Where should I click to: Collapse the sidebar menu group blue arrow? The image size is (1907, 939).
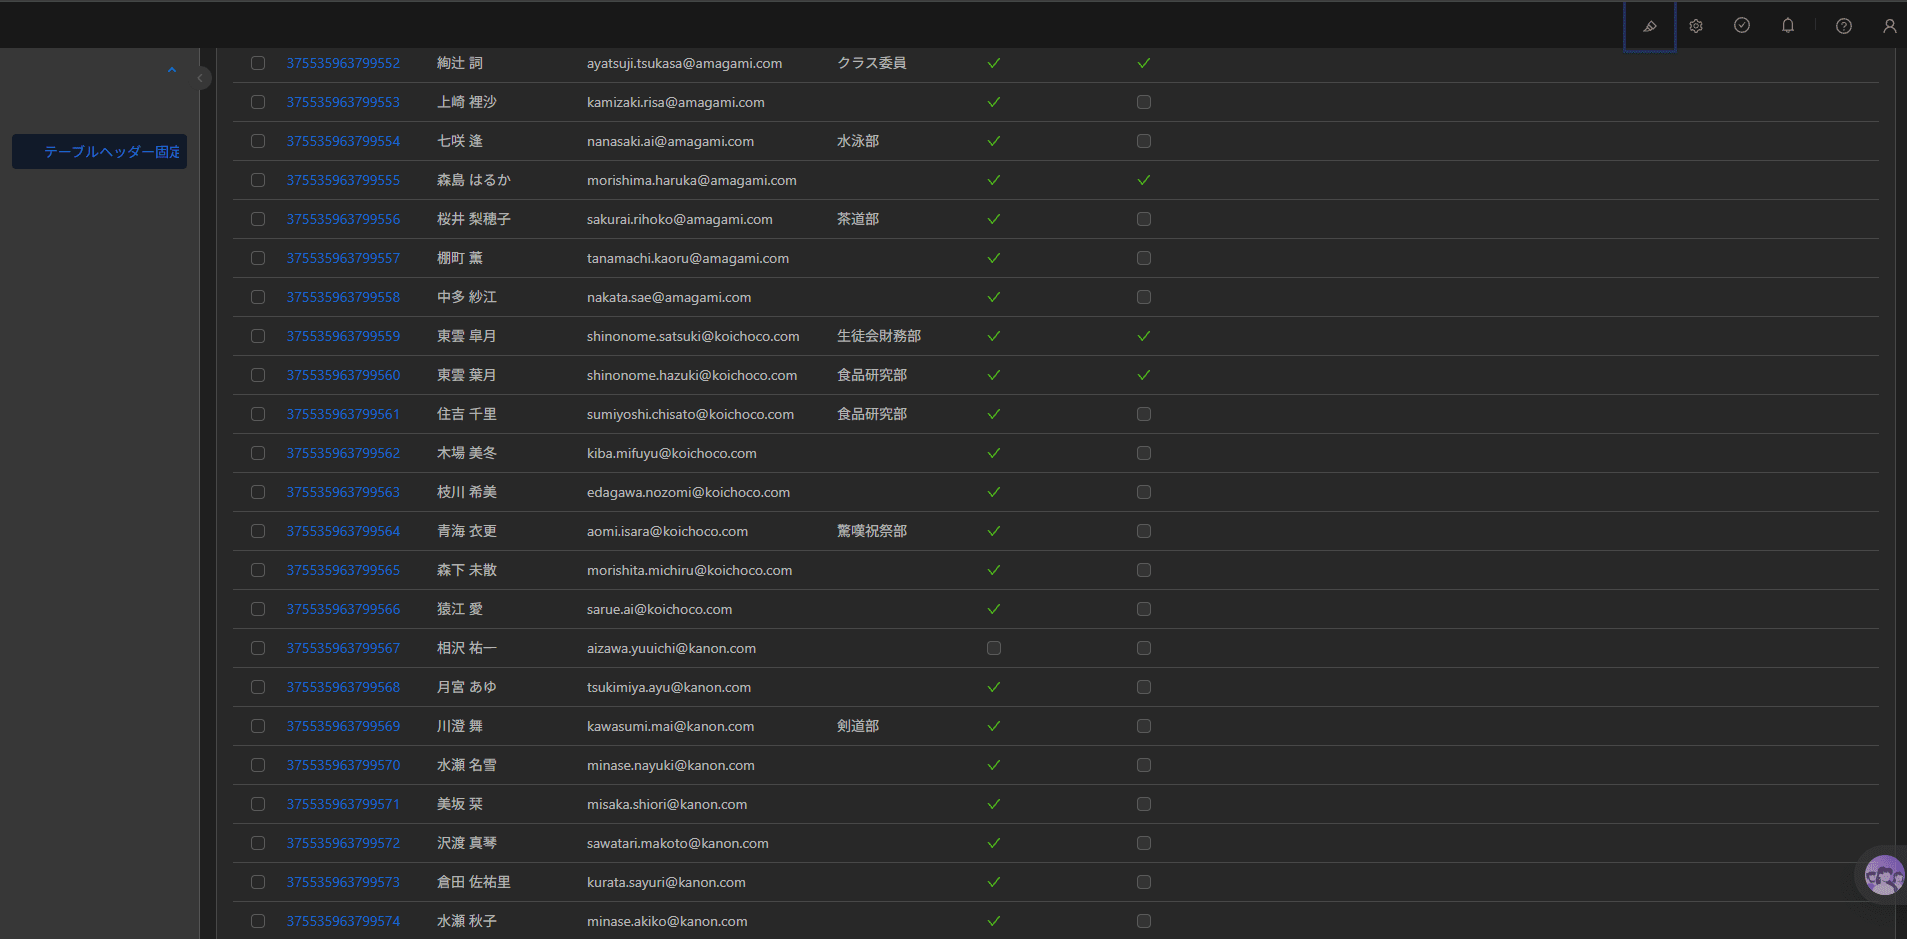click(x=172, y=70)
